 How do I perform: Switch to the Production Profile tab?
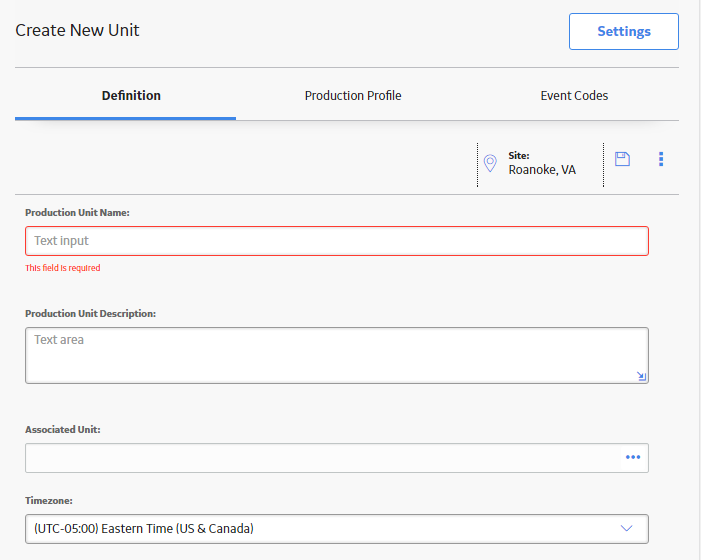353,96
